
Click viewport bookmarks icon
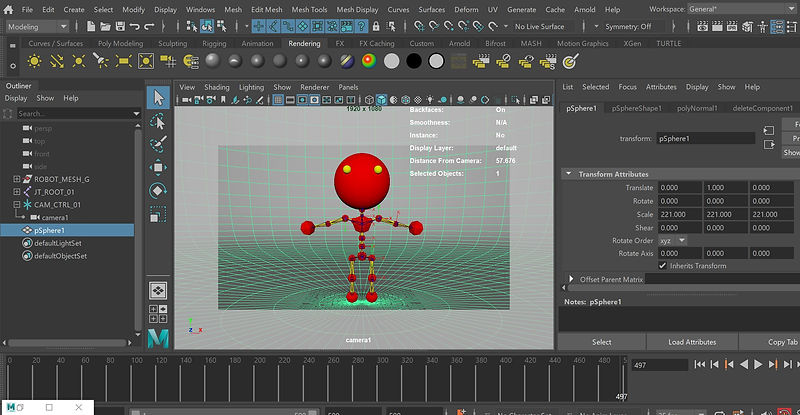[x=223, y=100]
